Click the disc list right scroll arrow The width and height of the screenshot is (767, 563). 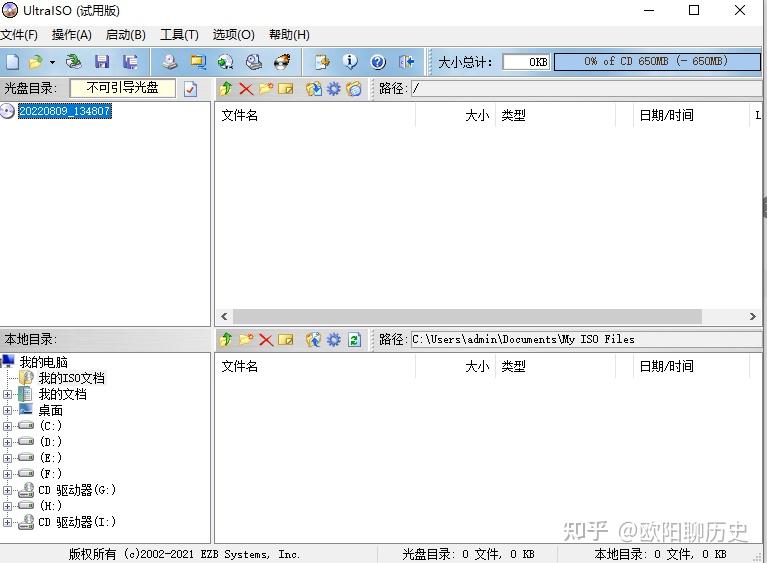(753, 316)
